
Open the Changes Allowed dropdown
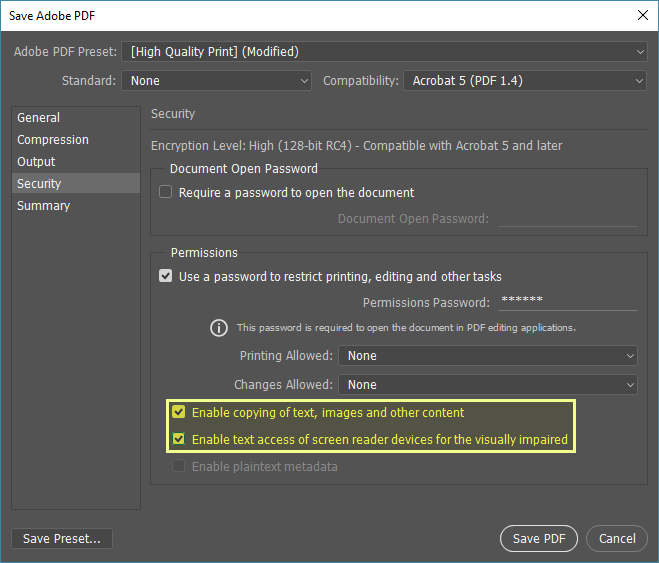[488, 385]
